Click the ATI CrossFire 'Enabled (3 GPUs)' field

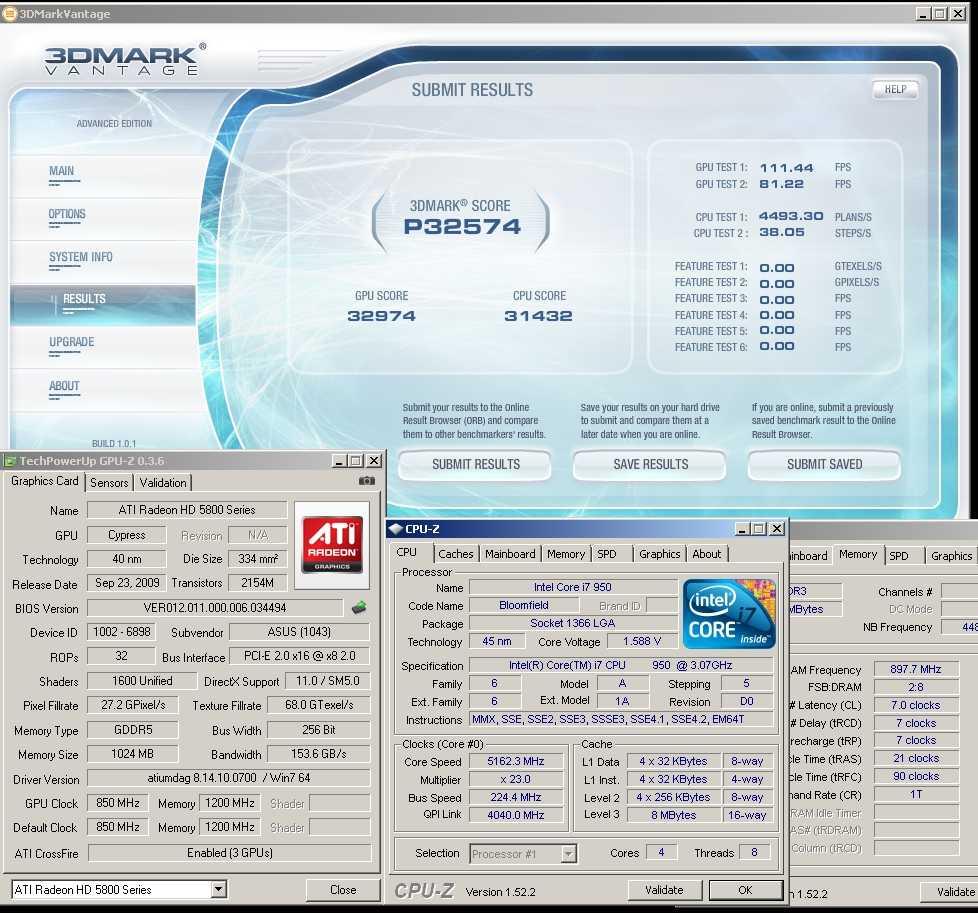point(230,853)
